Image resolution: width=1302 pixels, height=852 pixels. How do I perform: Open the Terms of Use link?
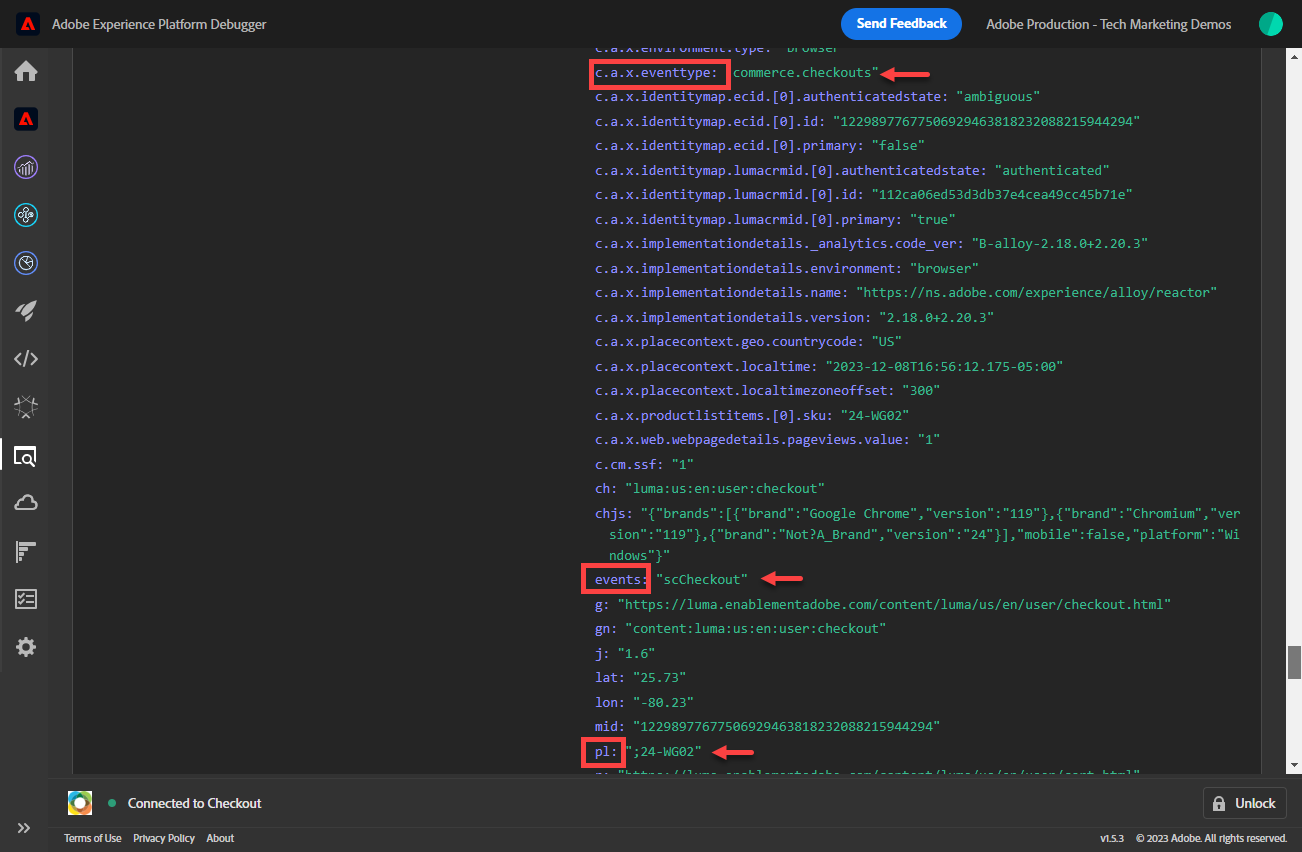click(x=93, y=838)
